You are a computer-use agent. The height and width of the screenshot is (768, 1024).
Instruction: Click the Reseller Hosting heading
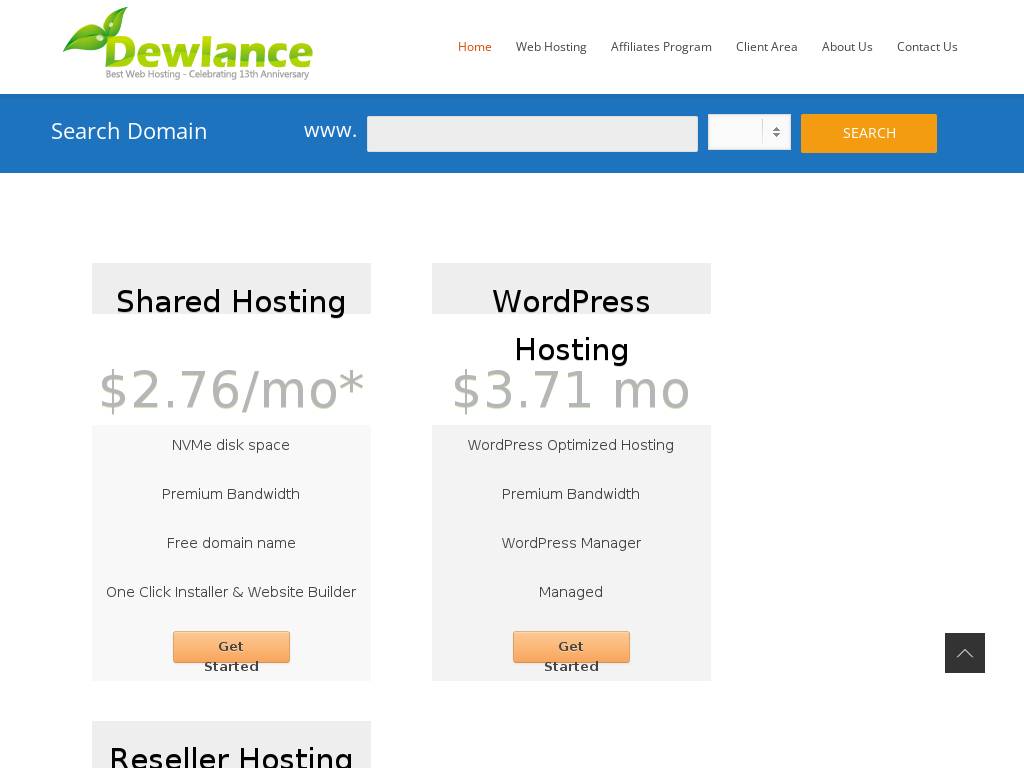(x=231, y=755)
